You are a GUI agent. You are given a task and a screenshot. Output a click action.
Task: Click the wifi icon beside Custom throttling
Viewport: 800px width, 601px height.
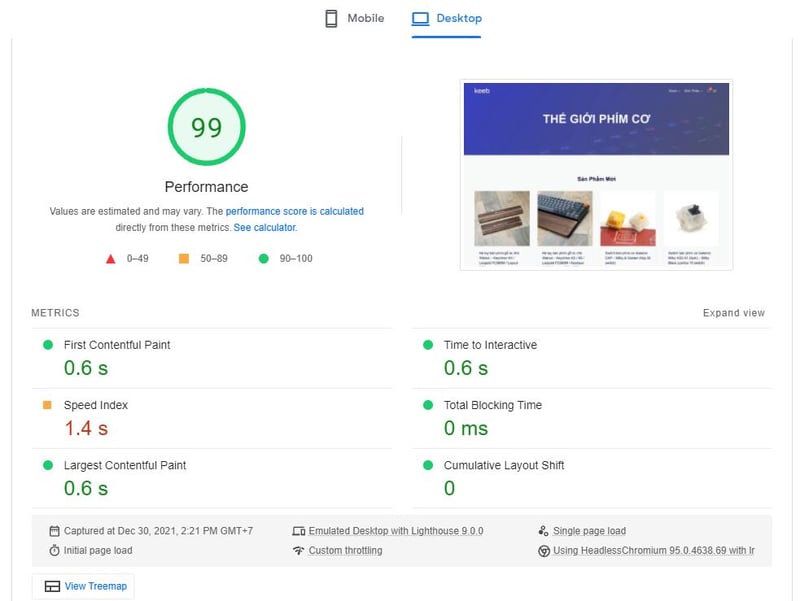tap(298, 551)
